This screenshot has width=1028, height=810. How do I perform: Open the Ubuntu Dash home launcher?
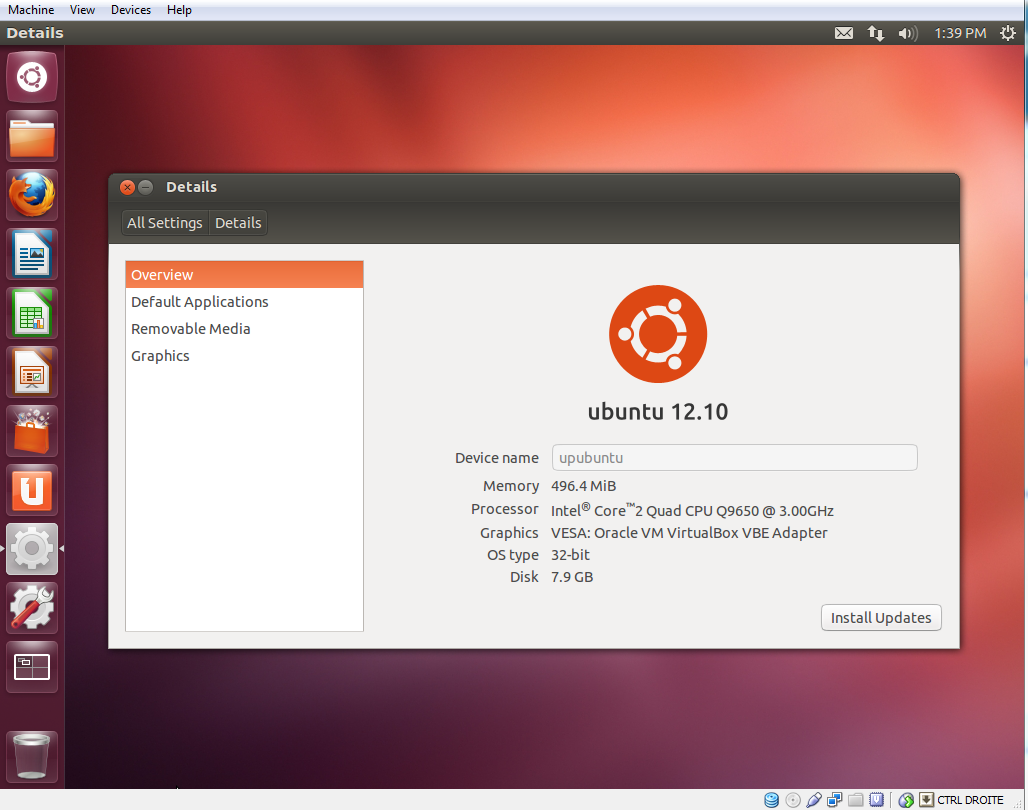click(x=31, y=77)
